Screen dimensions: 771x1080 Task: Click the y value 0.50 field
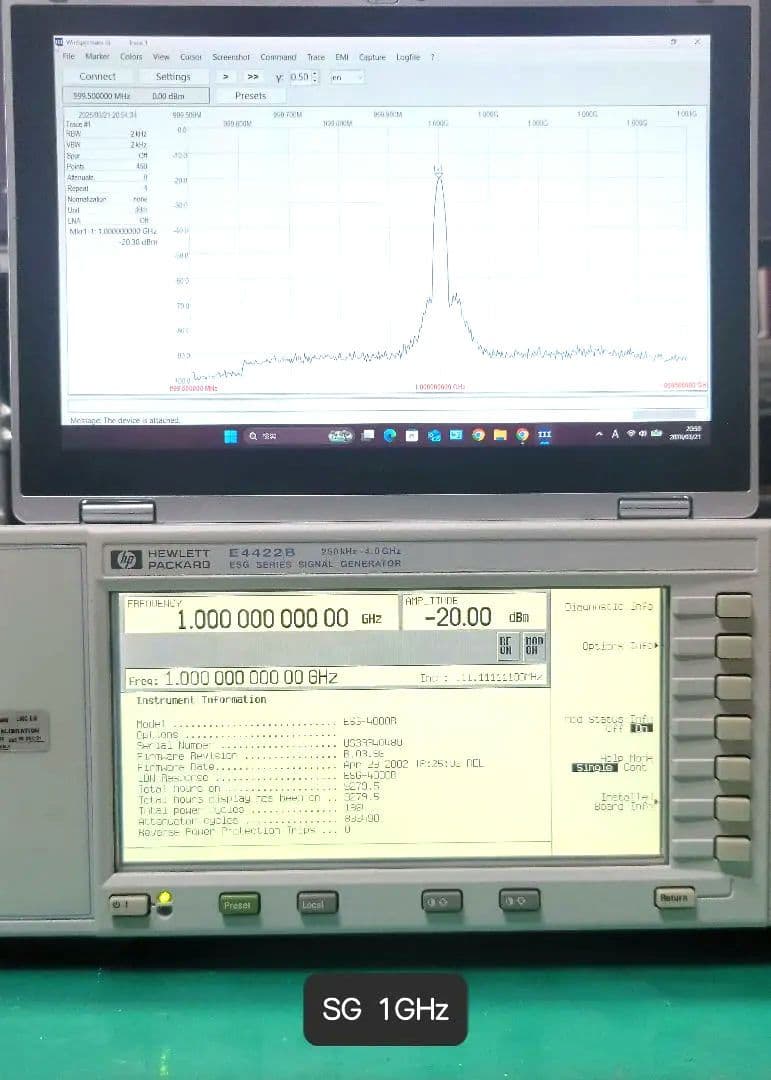tap(300, 77)
